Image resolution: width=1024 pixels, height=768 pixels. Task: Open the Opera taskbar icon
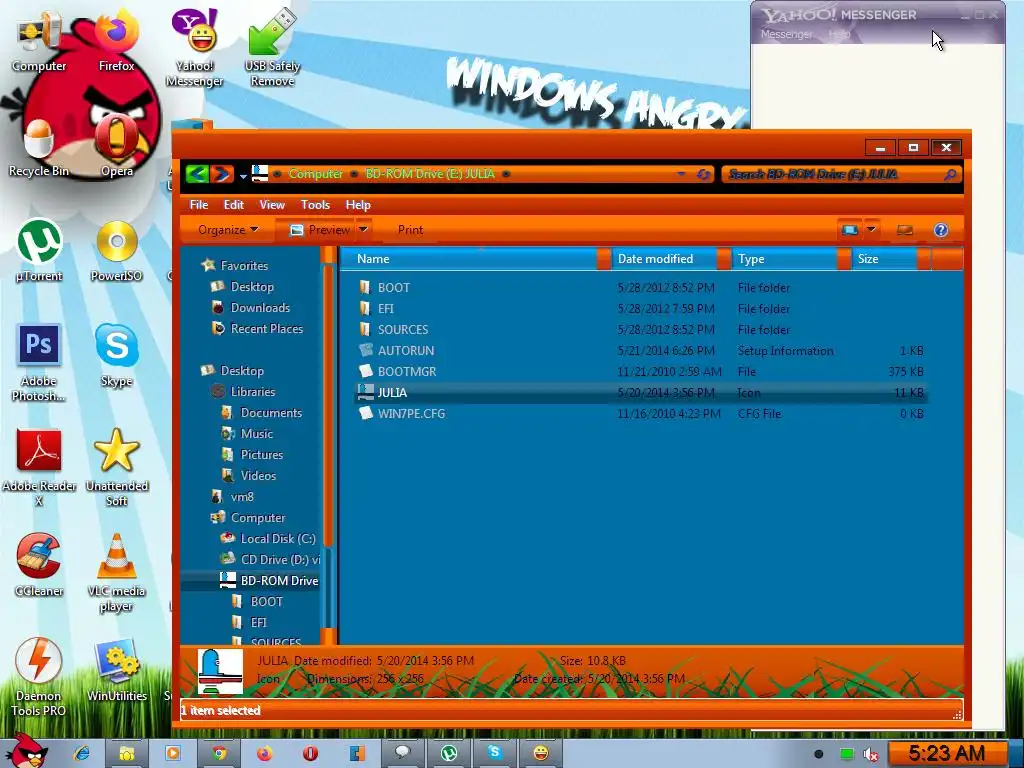(x=310, y=753)
